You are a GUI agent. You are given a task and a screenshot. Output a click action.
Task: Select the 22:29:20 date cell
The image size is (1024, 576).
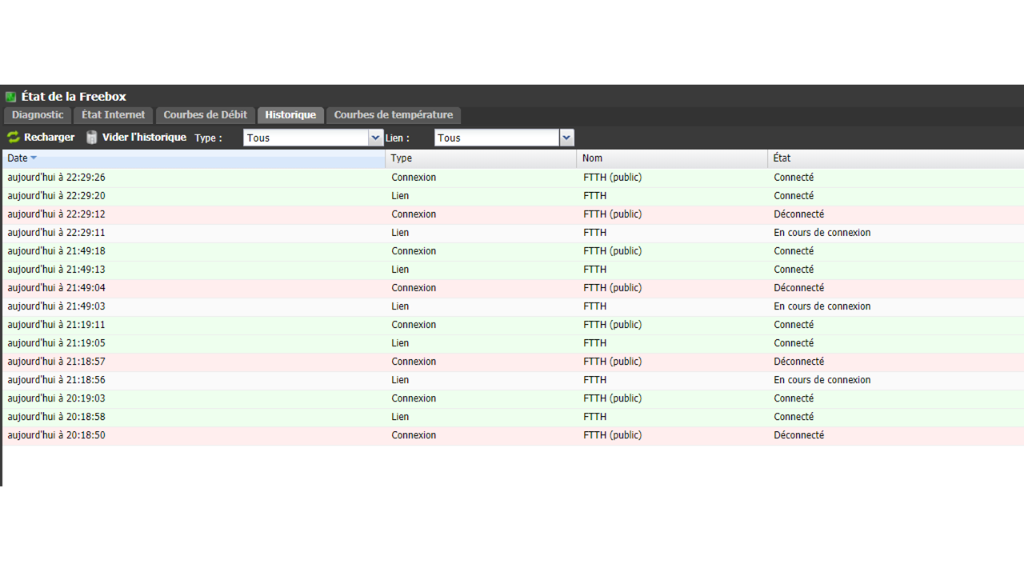click(x=56, y=196)
